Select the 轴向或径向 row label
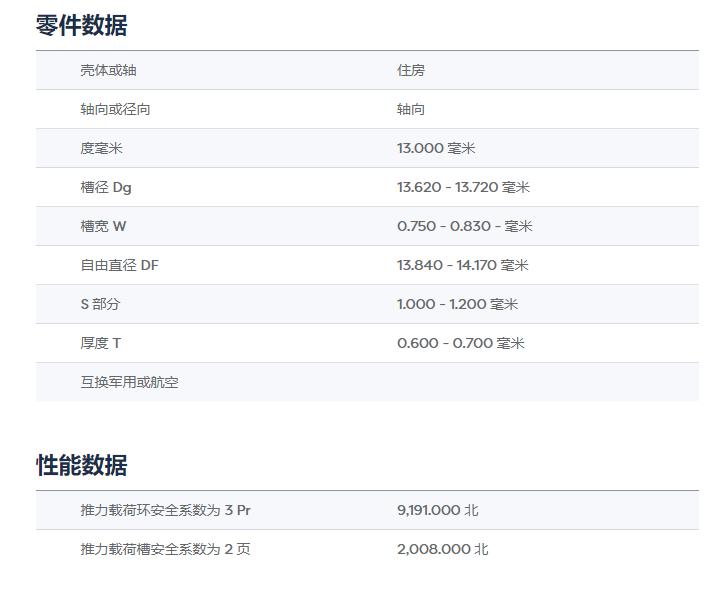This screenshot has height=606, width=709. point(115,109)
